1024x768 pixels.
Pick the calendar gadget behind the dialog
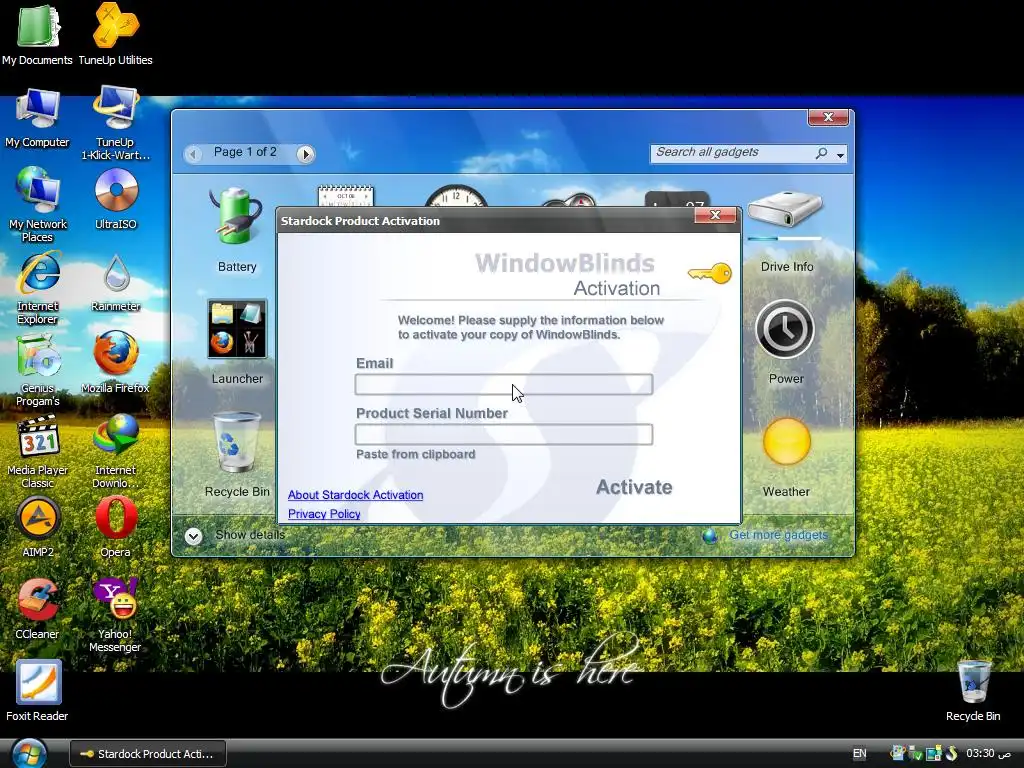345,196
